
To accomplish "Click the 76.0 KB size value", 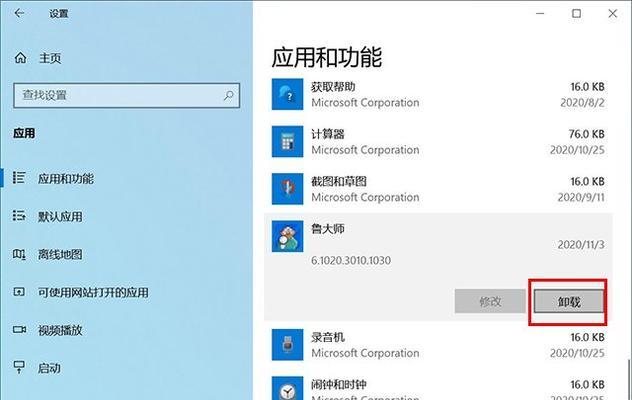I will point(586,134).
